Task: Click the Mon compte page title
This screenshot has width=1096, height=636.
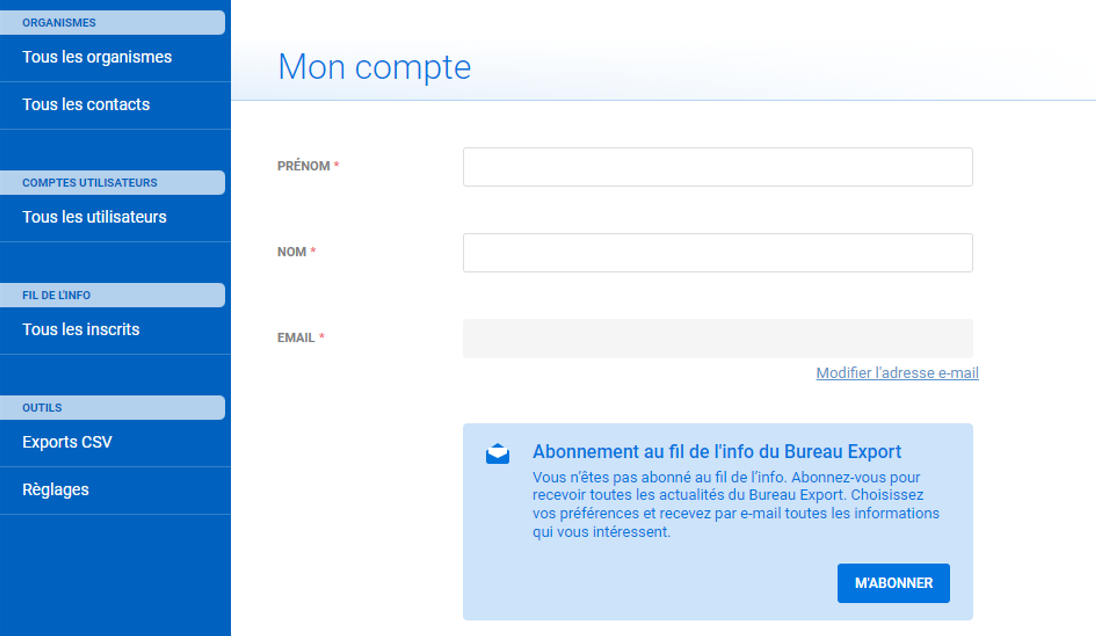Action: point(374,67)
